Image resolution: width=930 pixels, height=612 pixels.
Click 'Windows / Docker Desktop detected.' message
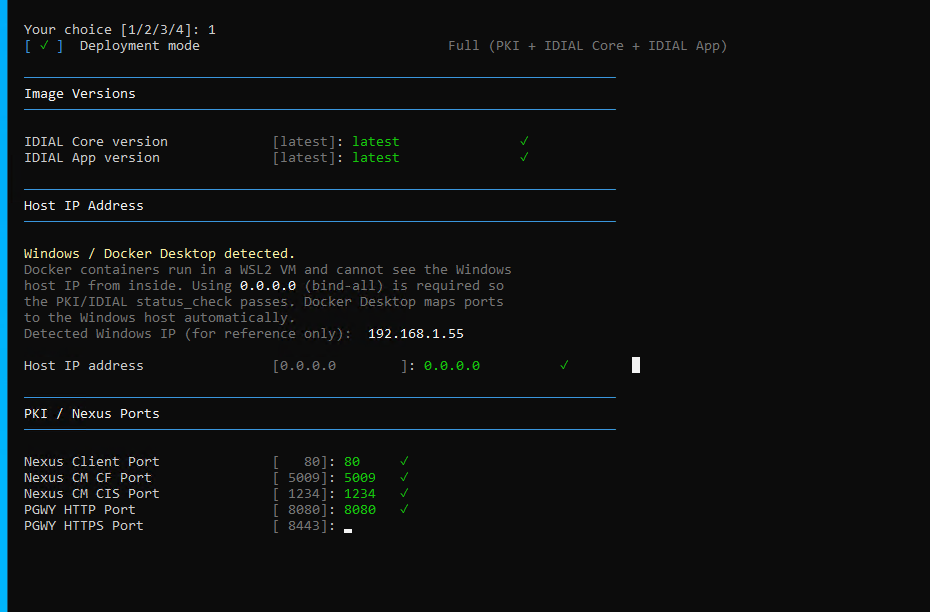click(x=160, y=254)
